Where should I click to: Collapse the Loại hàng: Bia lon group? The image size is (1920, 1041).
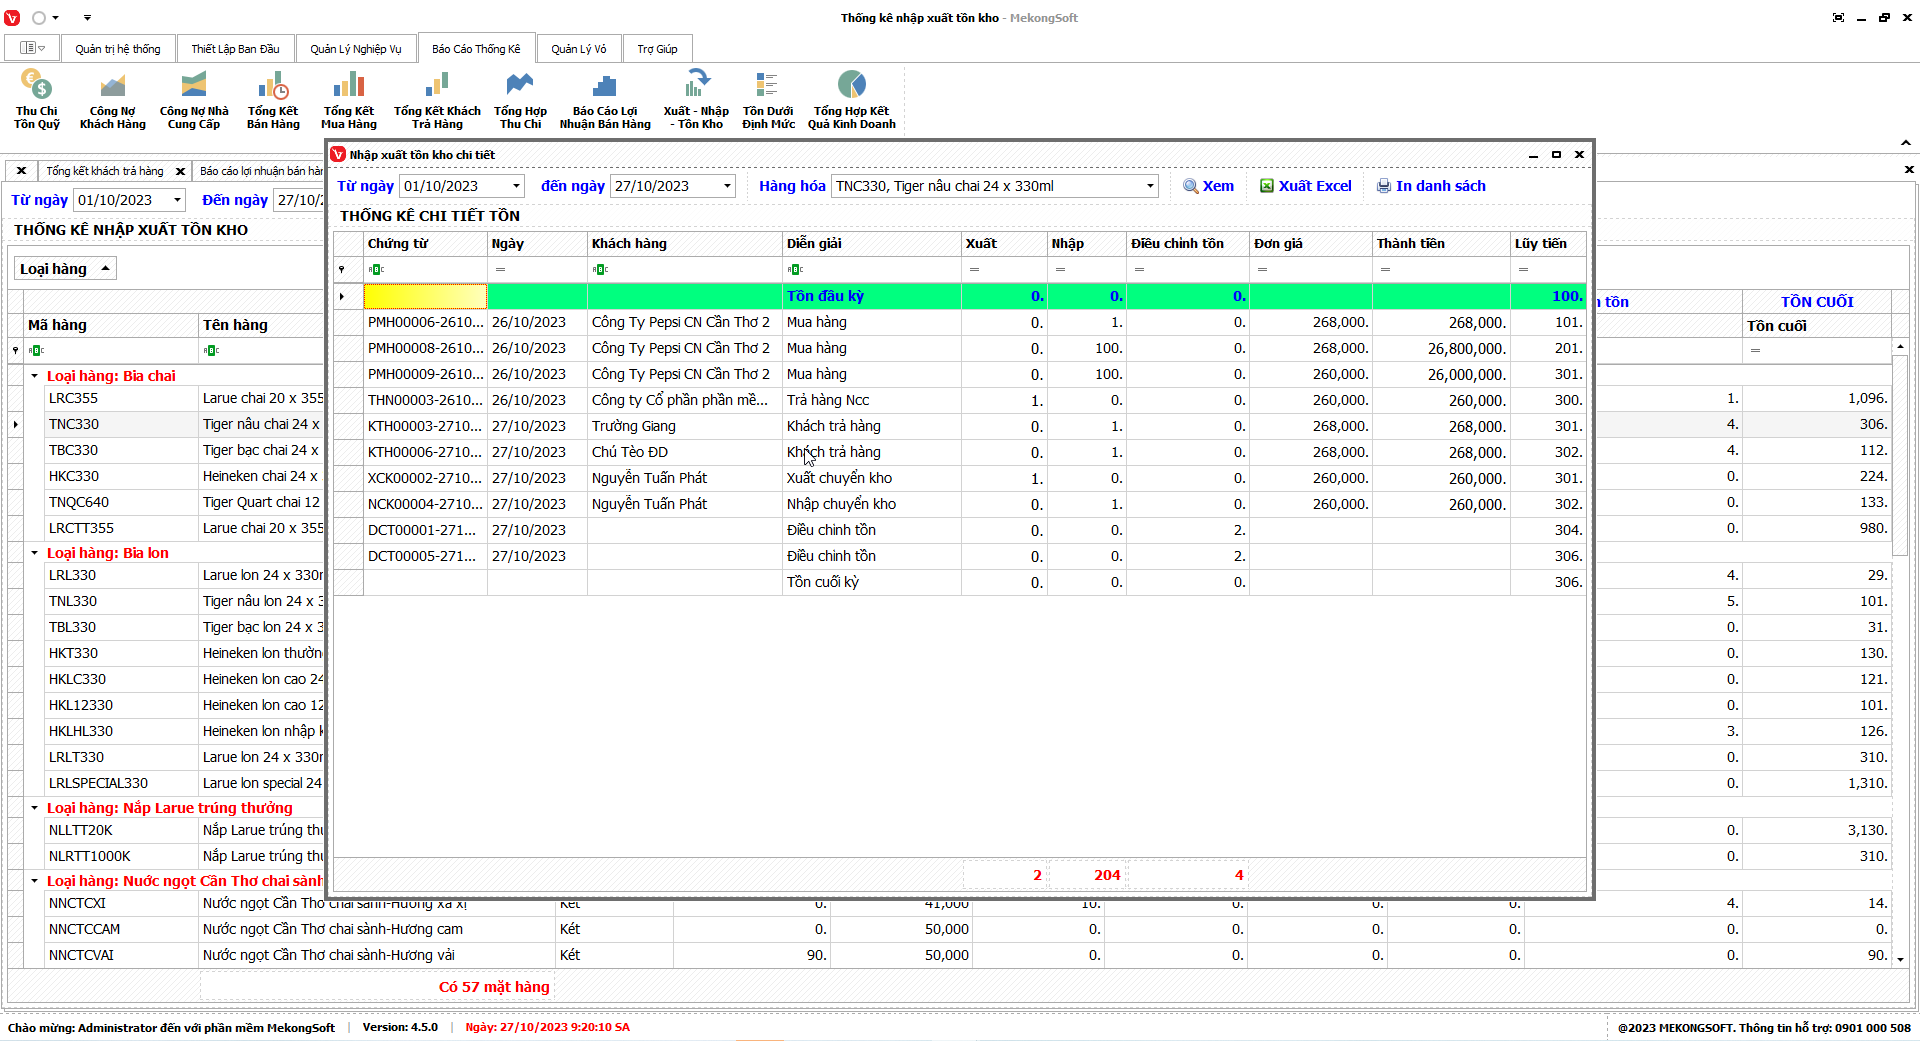(x=34, y=553)
